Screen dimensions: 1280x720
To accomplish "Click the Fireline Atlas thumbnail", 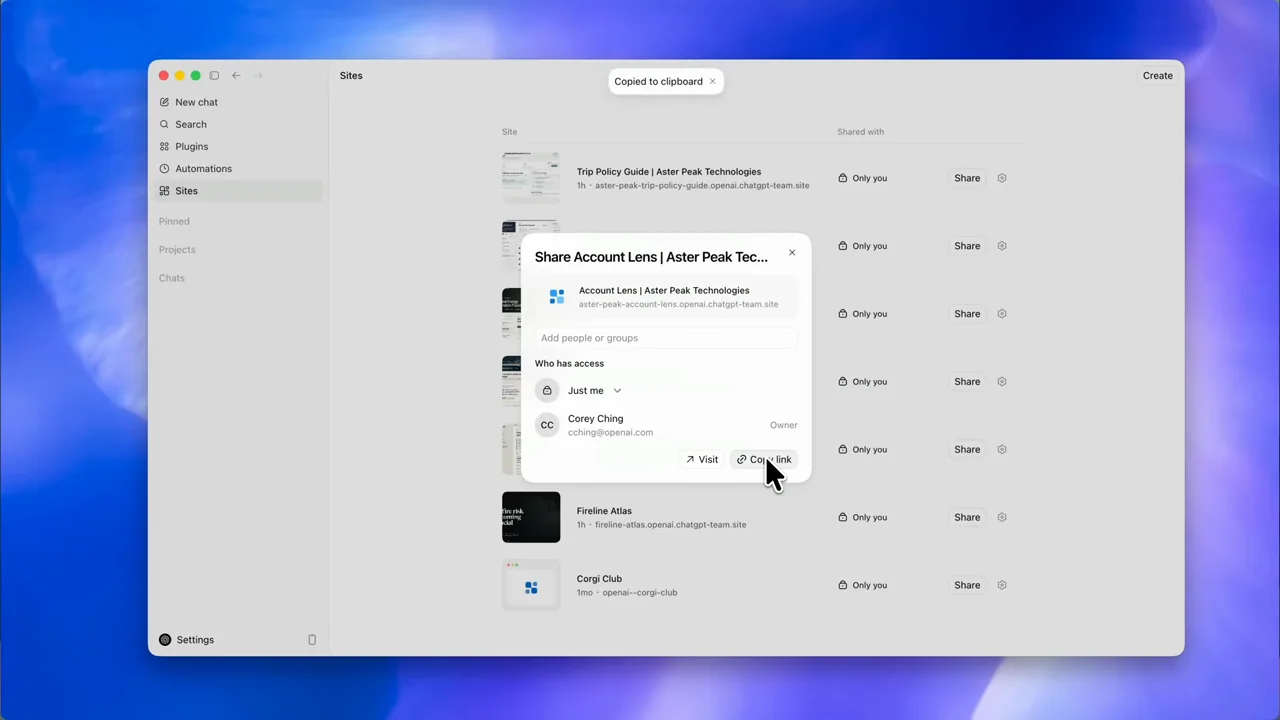I will (x=531, y=517).
